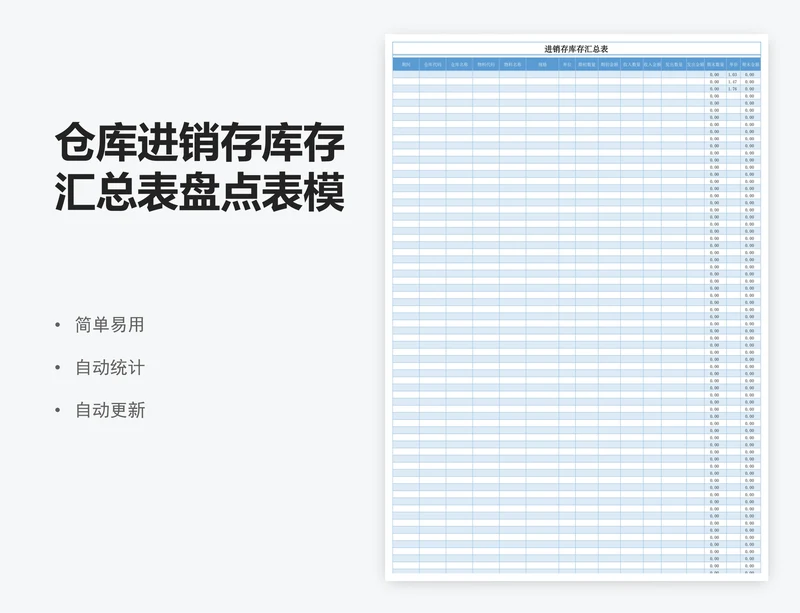Click the bullet text 简单易用
The height and width of the screenshot is (613, 800).
click(x=110, y=325)
